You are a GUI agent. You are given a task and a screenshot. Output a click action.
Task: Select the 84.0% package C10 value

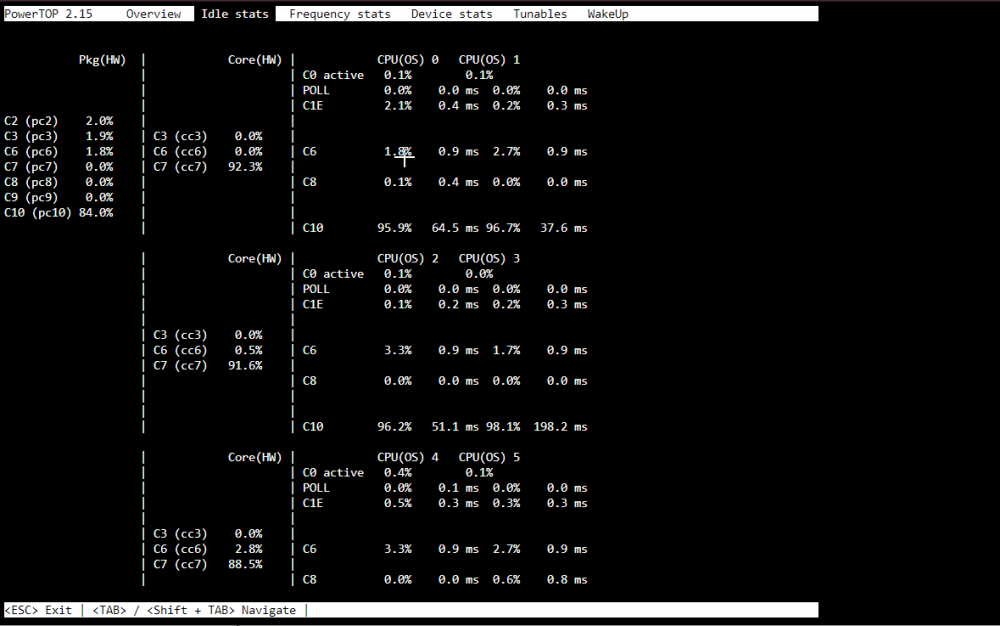(x=96, y=213)
